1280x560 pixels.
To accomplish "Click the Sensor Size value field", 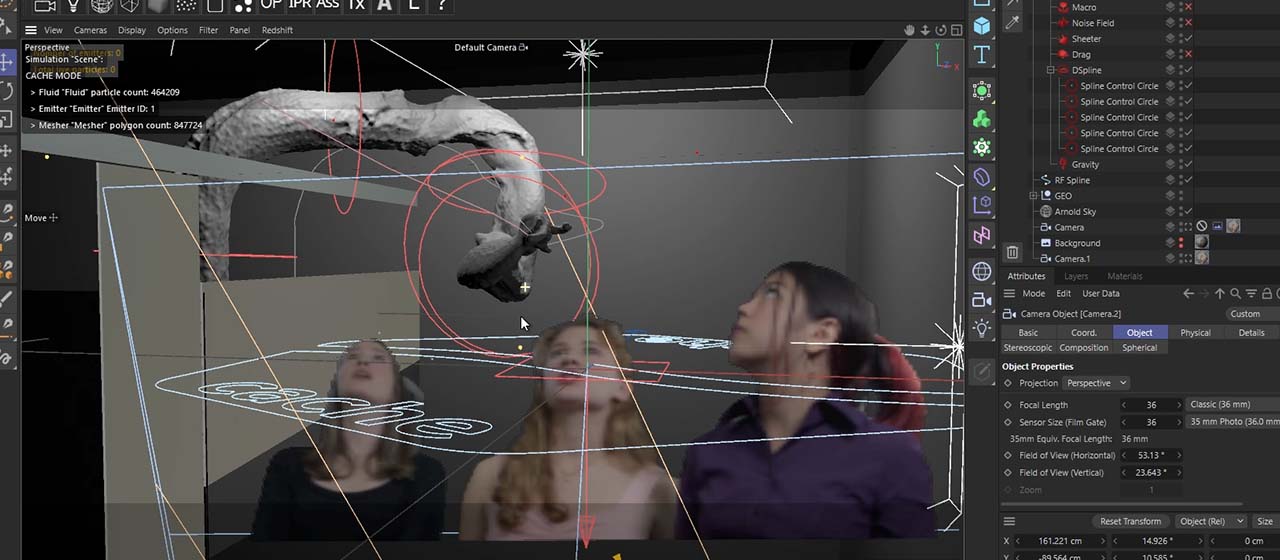I will [1152, 422].
